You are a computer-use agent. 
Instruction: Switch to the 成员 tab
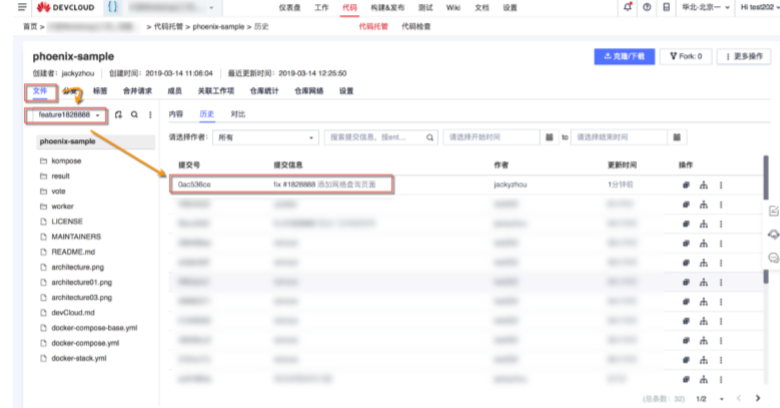coord(175,91)
